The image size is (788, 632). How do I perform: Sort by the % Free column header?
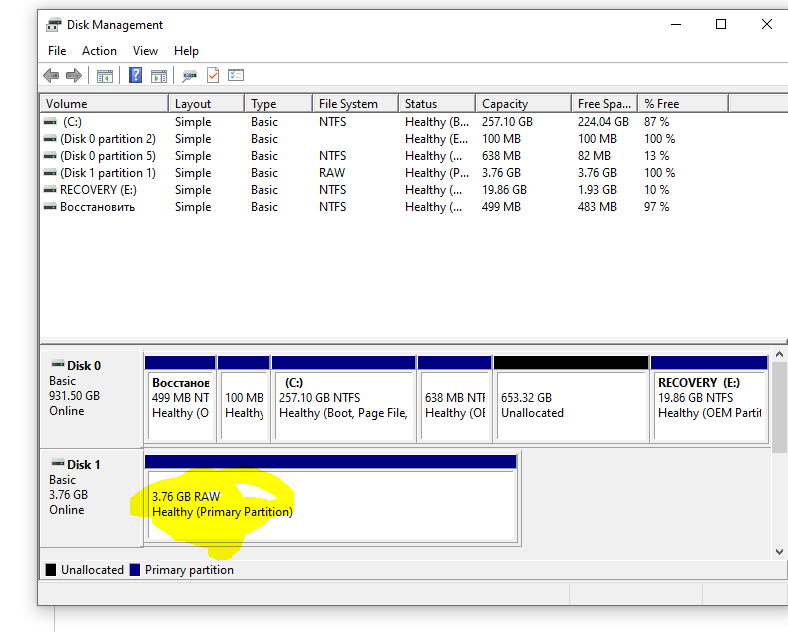tap(683, 103)
